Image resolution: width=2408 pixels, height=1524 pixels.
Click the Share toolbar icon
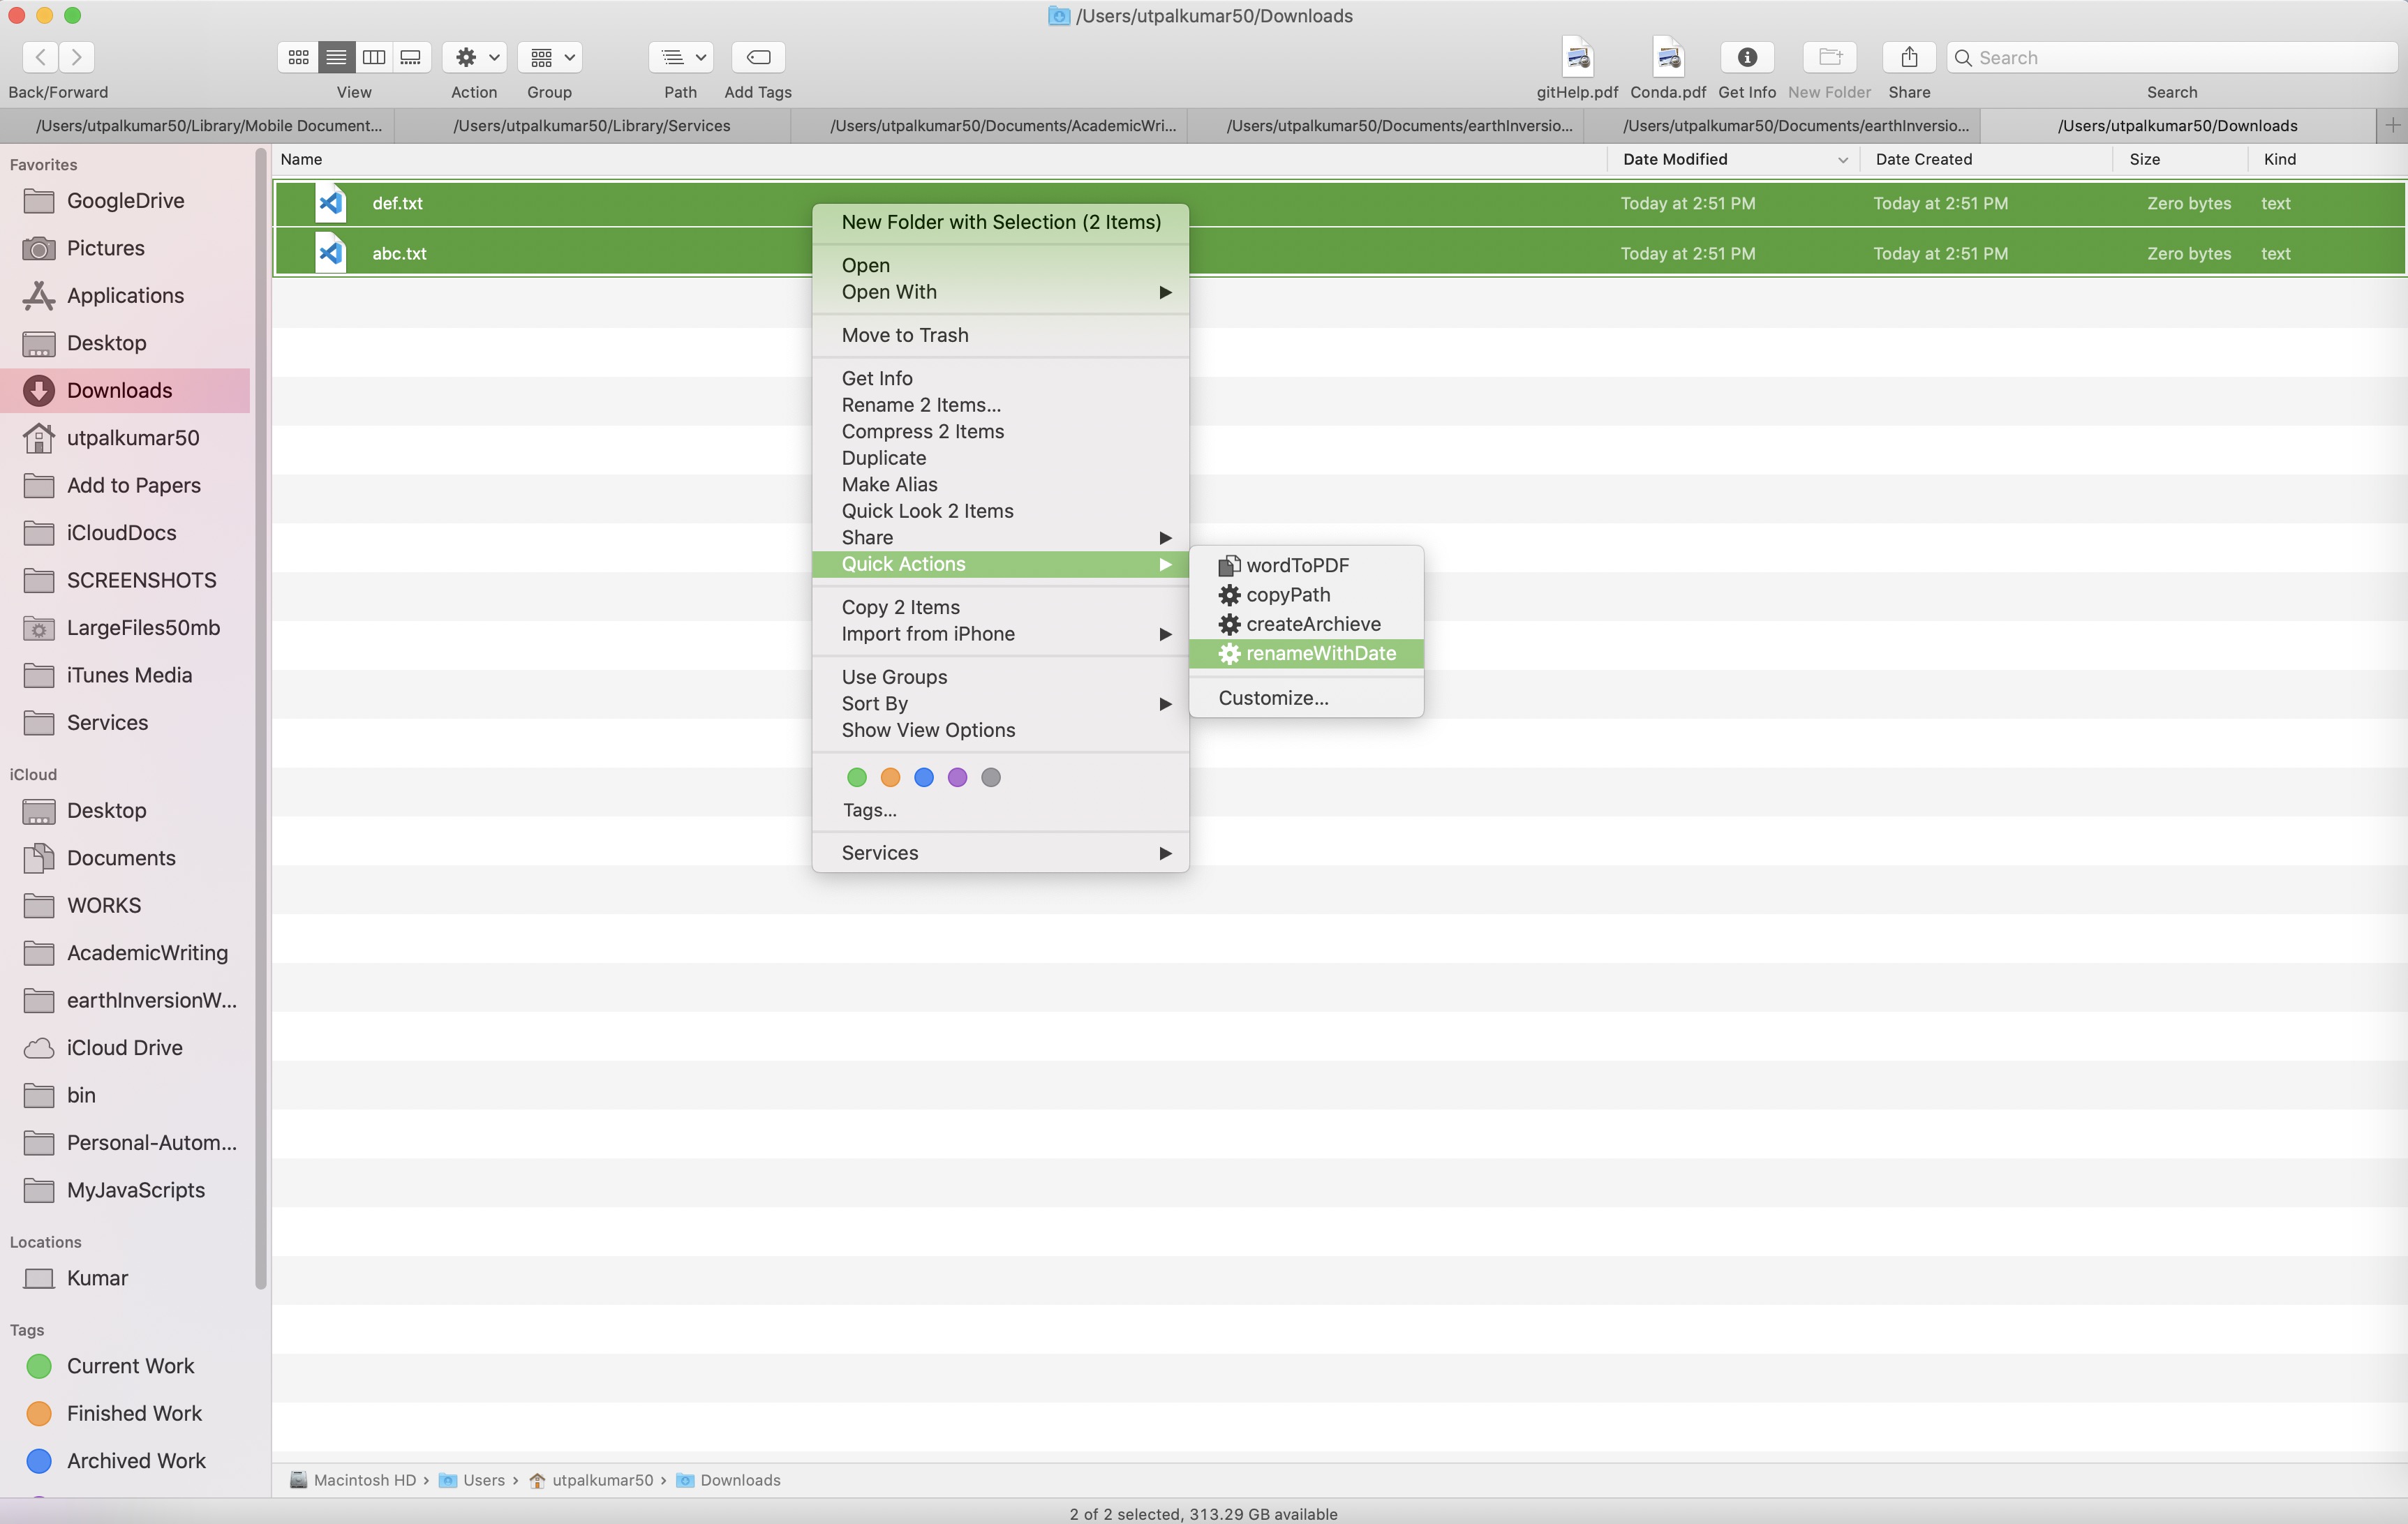point(1909,57)
